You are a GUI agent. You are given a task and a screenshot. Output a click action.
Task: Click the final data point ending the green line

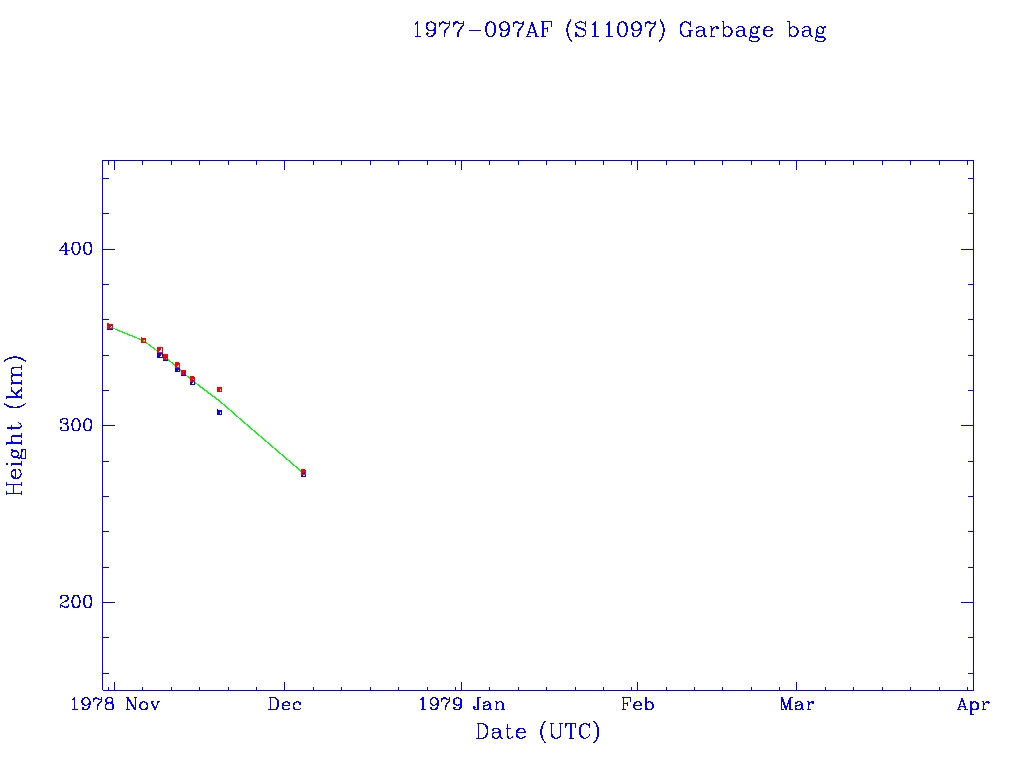point(303,473)
